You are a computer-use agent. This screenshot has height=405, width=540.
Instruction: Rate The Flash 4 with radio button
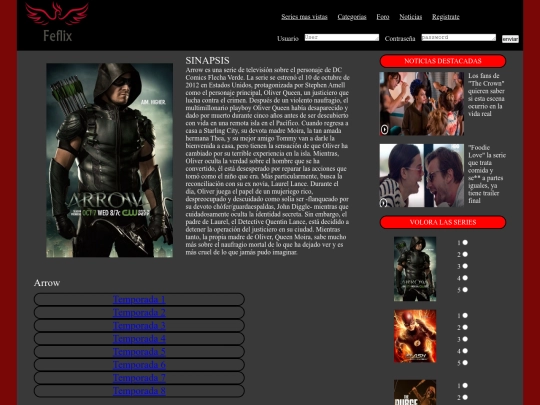point(465,351)
